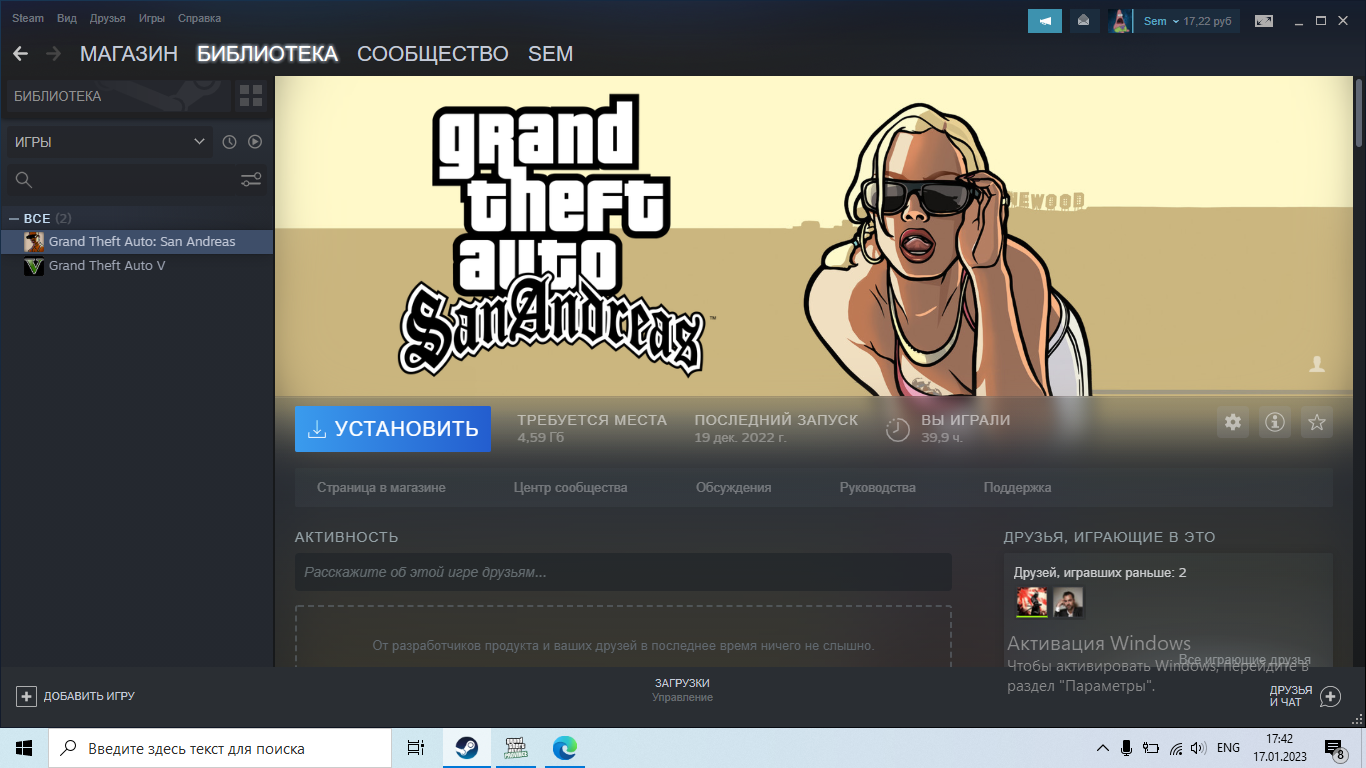Viewport: 1366px width, 768px height.
Task: Click the Sem profile avatar
Action: click(x=1121, y=20)
